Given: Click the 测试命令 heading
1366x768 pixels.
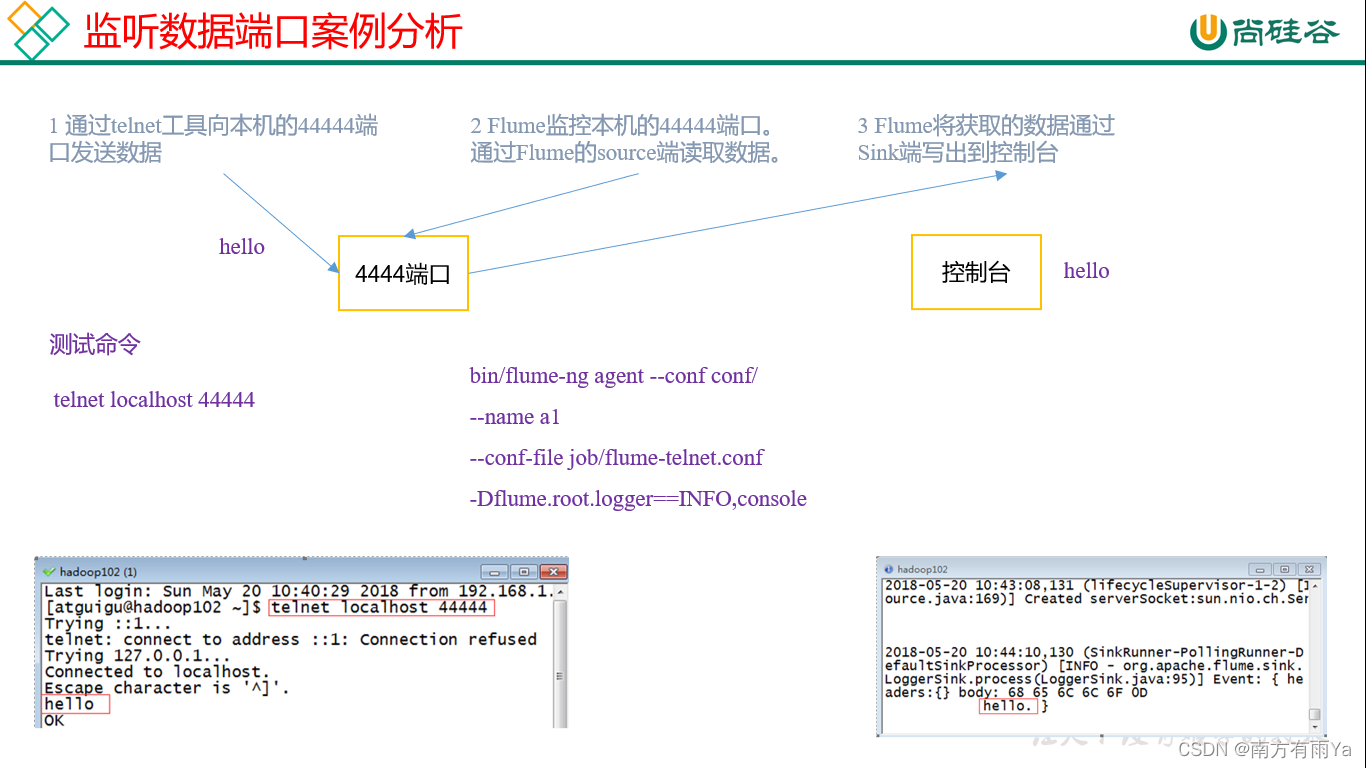Looking at the screenshot, I should click(95, 345).
